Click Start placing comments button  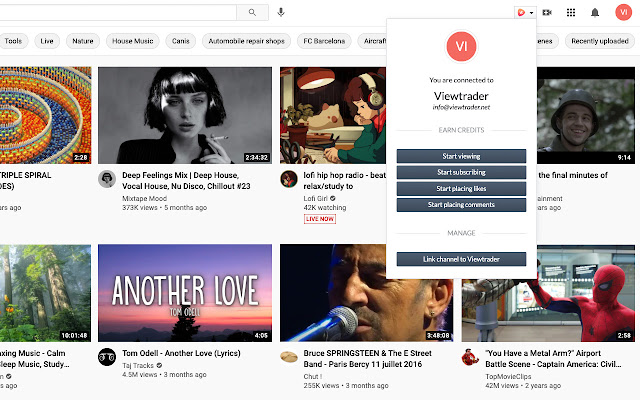click(461, 204)
